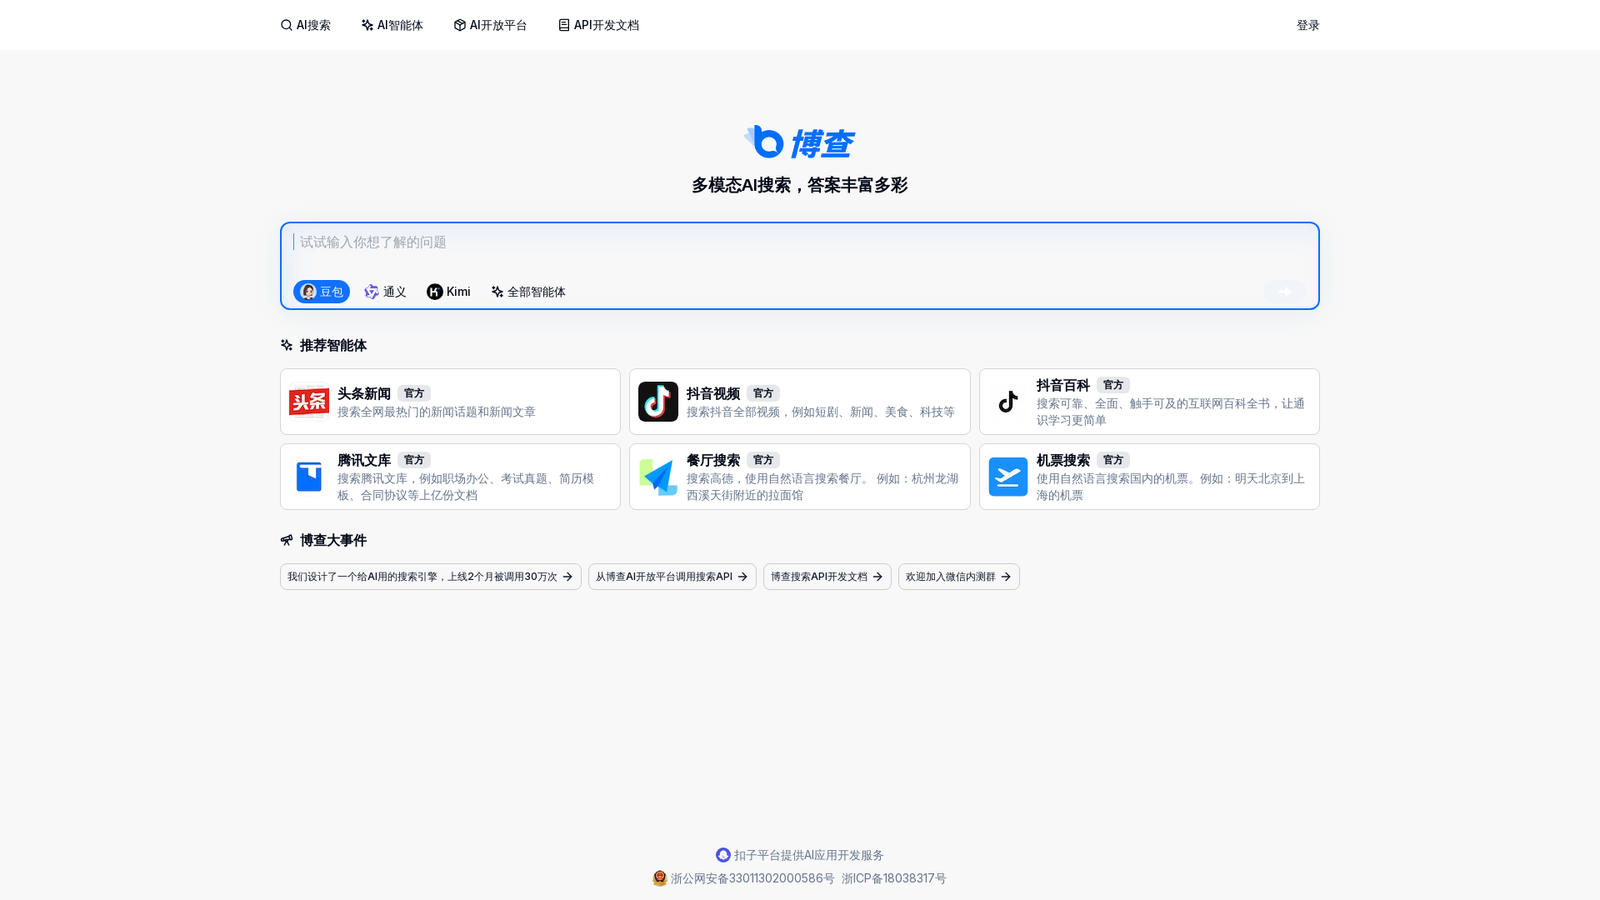
Task: Click the 餐厅搜索 paper plane icon
Action: tap(658, 477)
